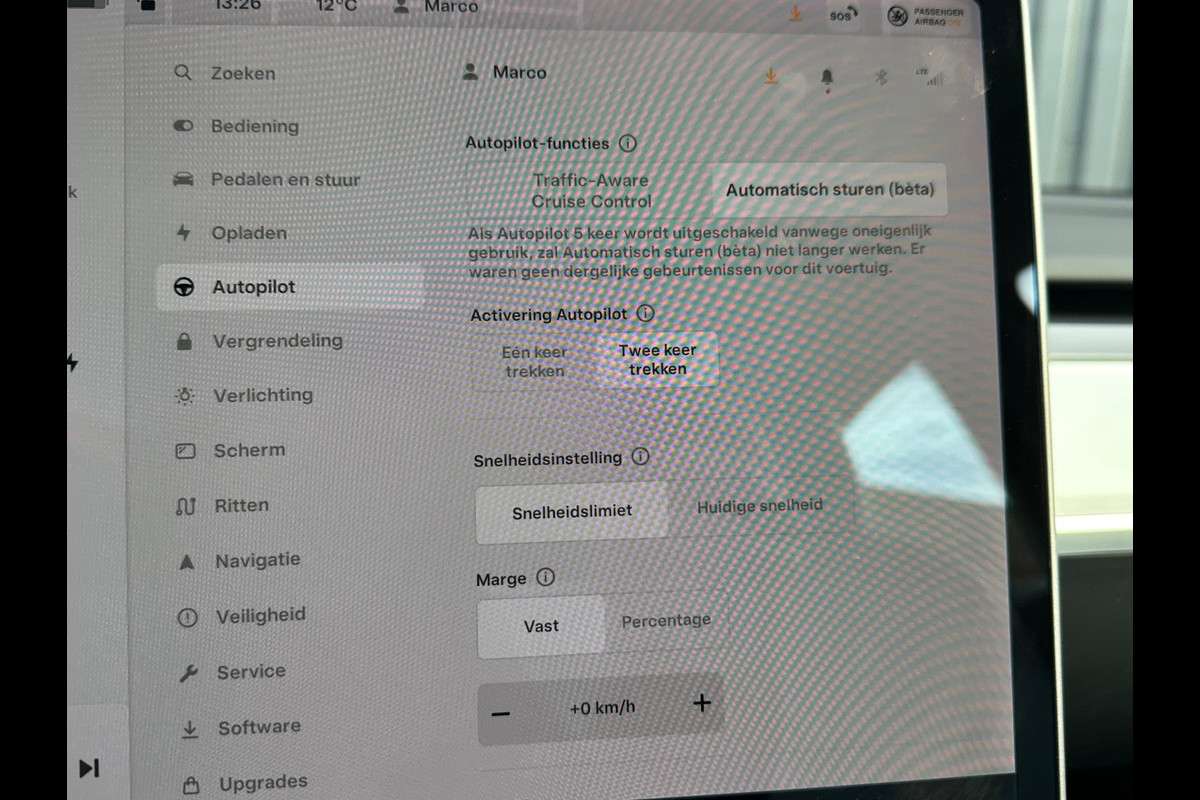Increase speed offset with plus button
Screen dimensions: 1200x800
click(702, 704)
